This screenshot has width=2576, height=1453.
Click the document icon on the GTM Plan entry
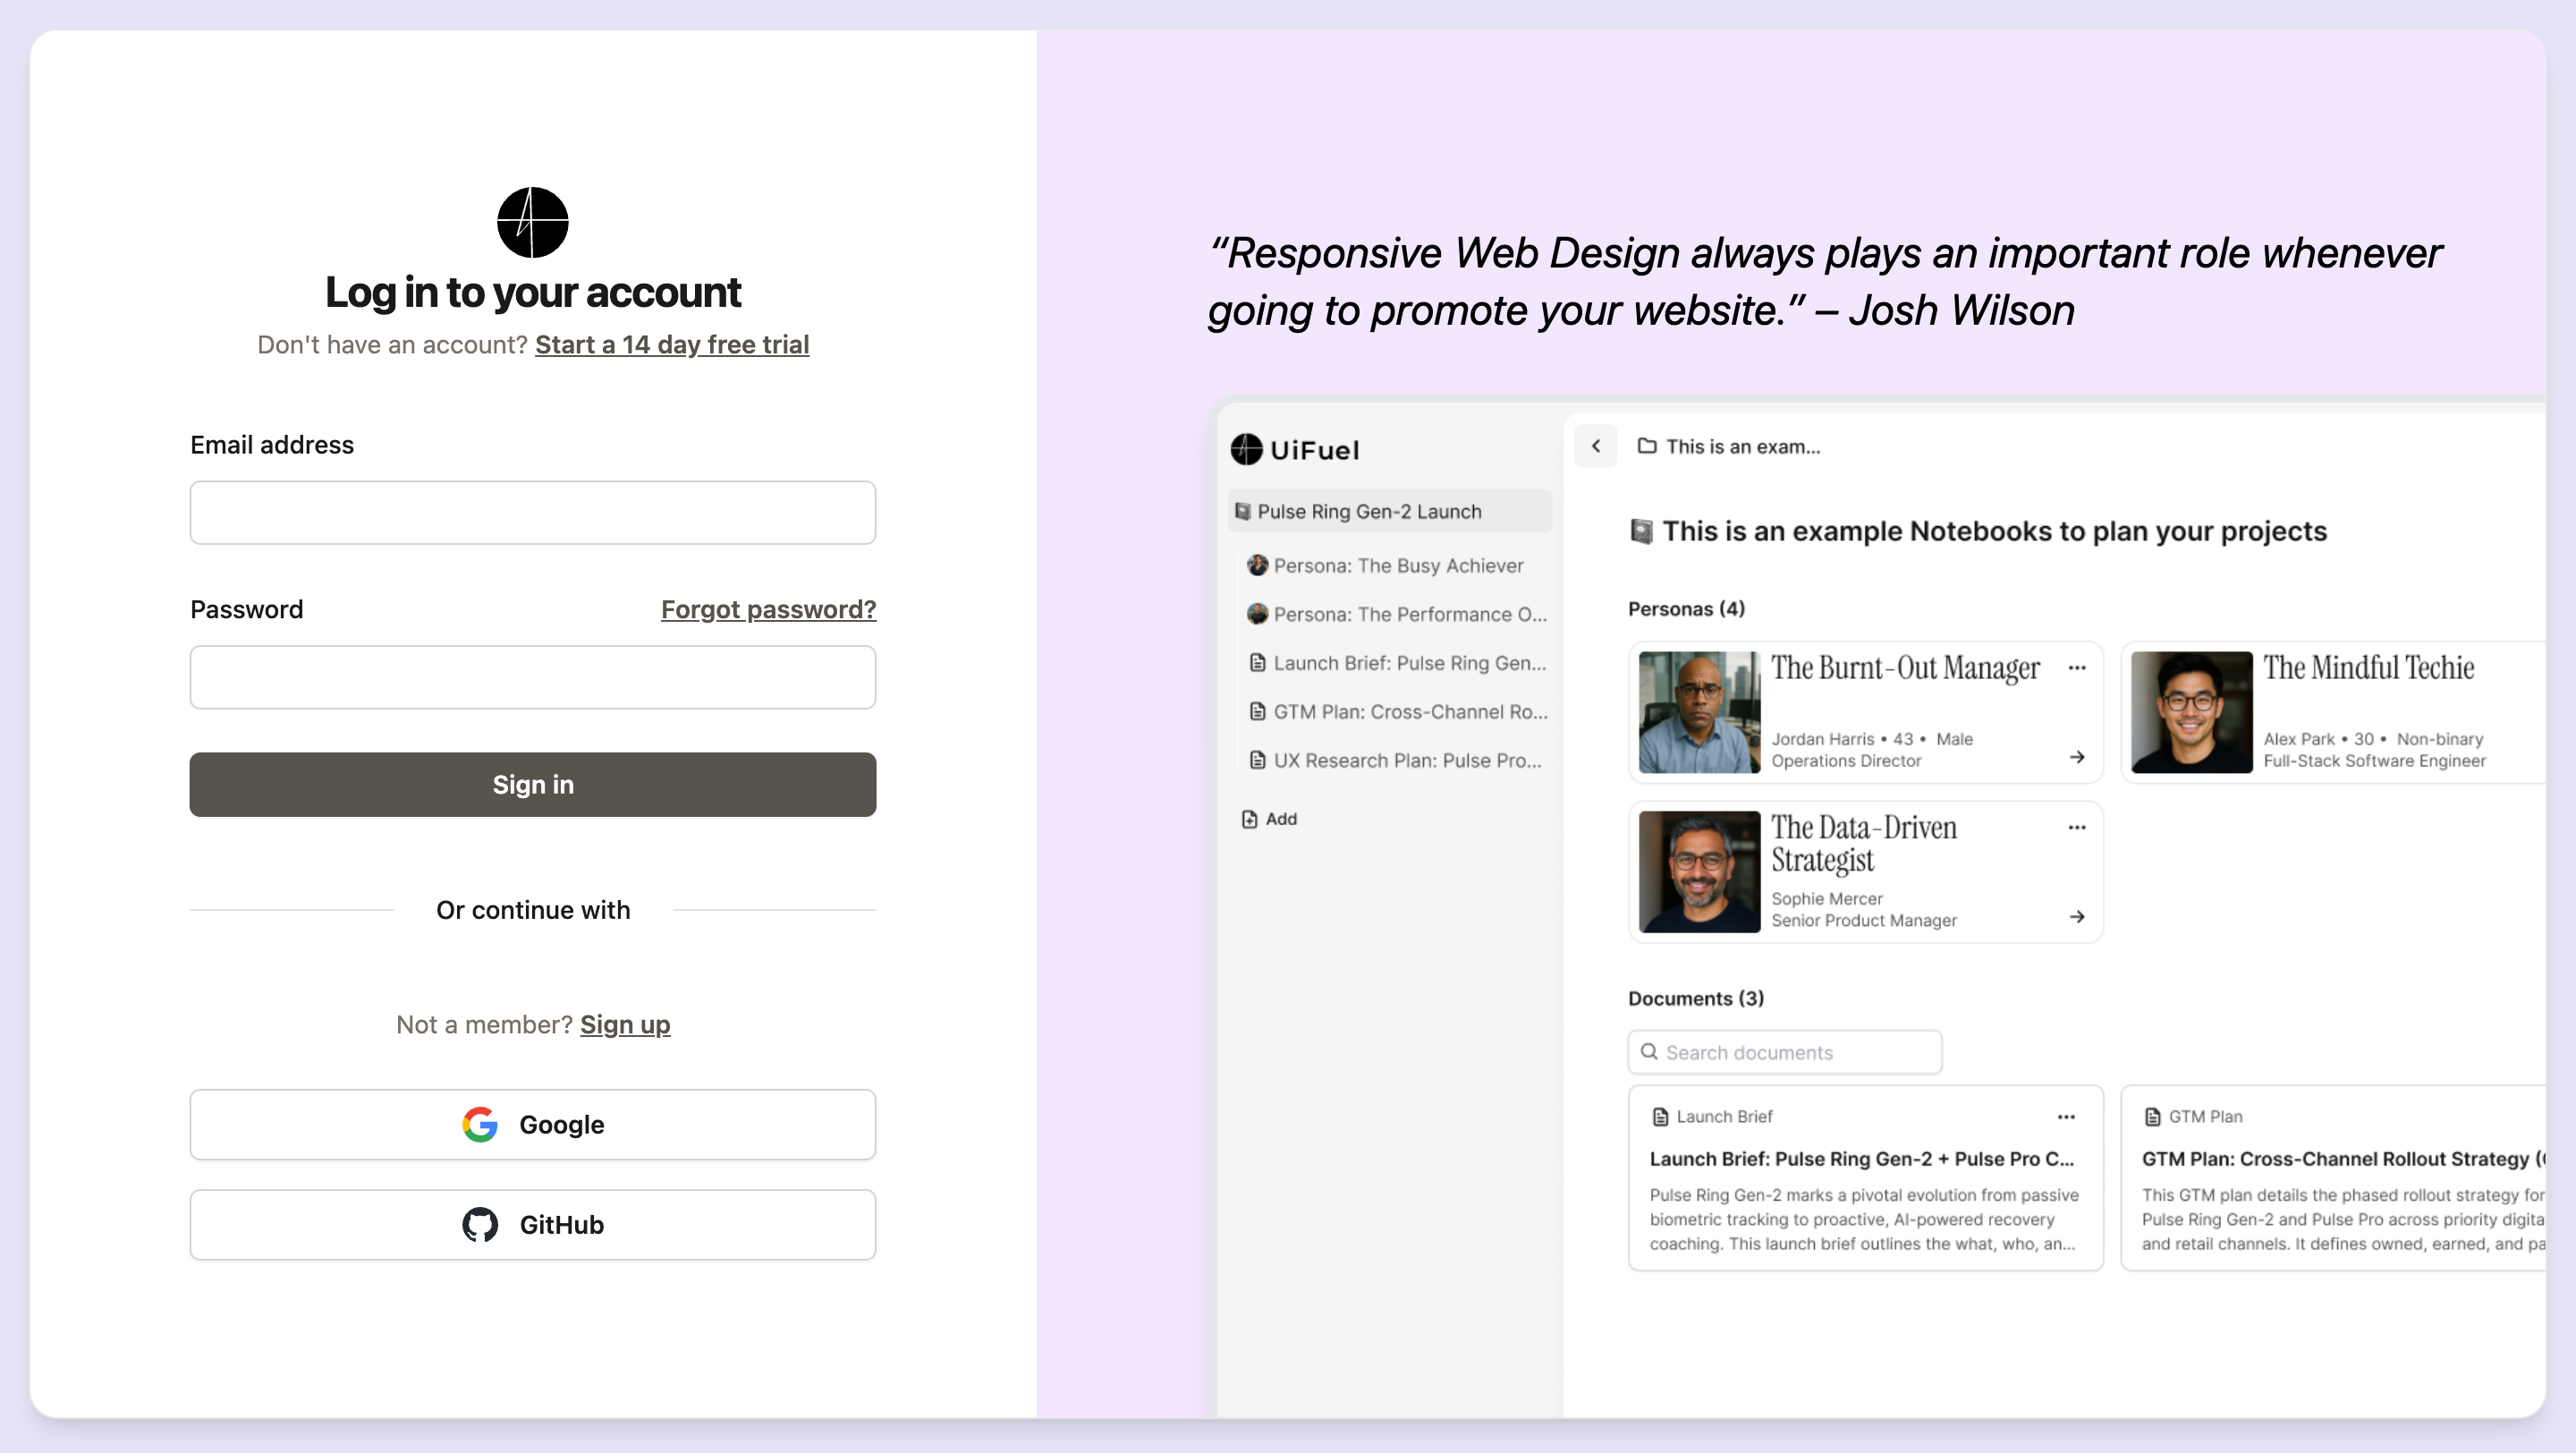point(2152,1116)
